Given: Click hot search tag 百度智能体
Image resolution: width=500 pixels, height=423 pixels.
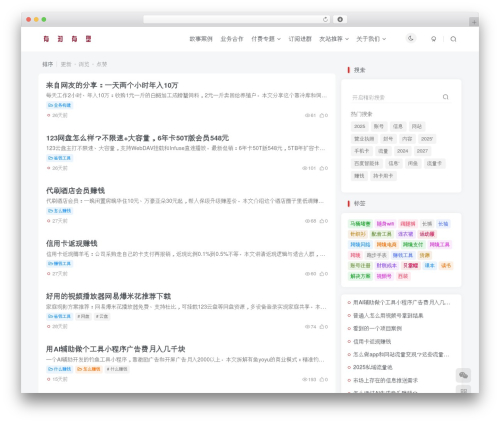Looking at the screenshot, I should click(x=366, y=163).
